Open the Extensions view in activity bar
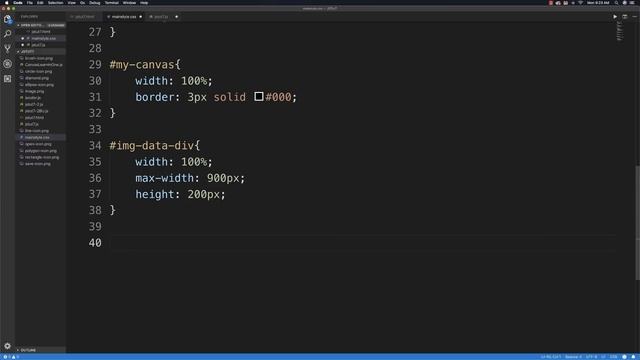This screenshot has width=640, height=360. 7,78
